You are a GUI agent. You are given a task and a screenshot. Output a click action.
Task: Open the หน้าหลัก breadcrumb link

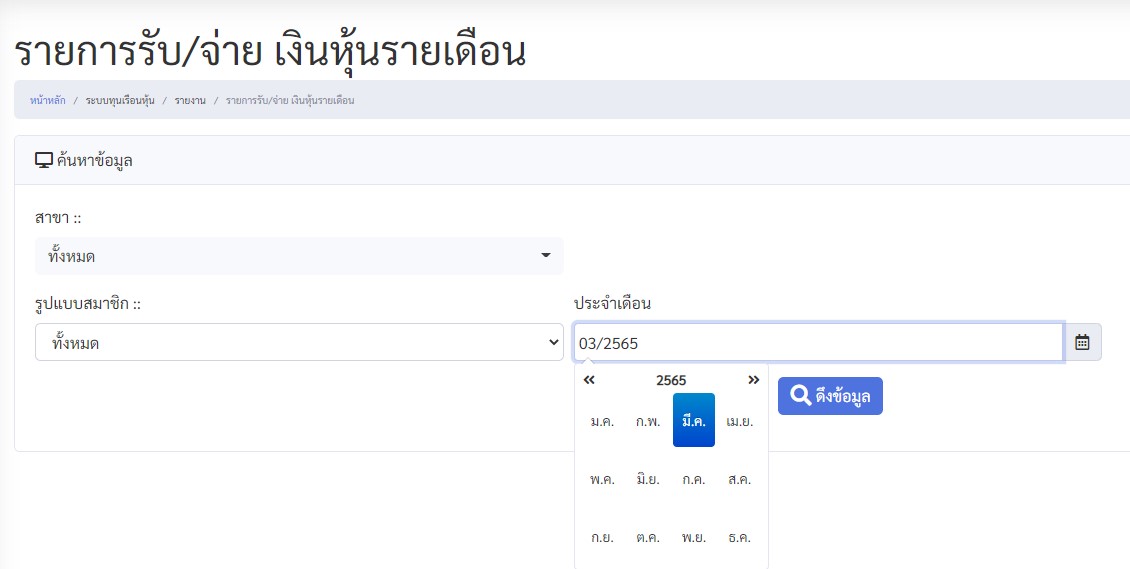click(x=48, y=101)
